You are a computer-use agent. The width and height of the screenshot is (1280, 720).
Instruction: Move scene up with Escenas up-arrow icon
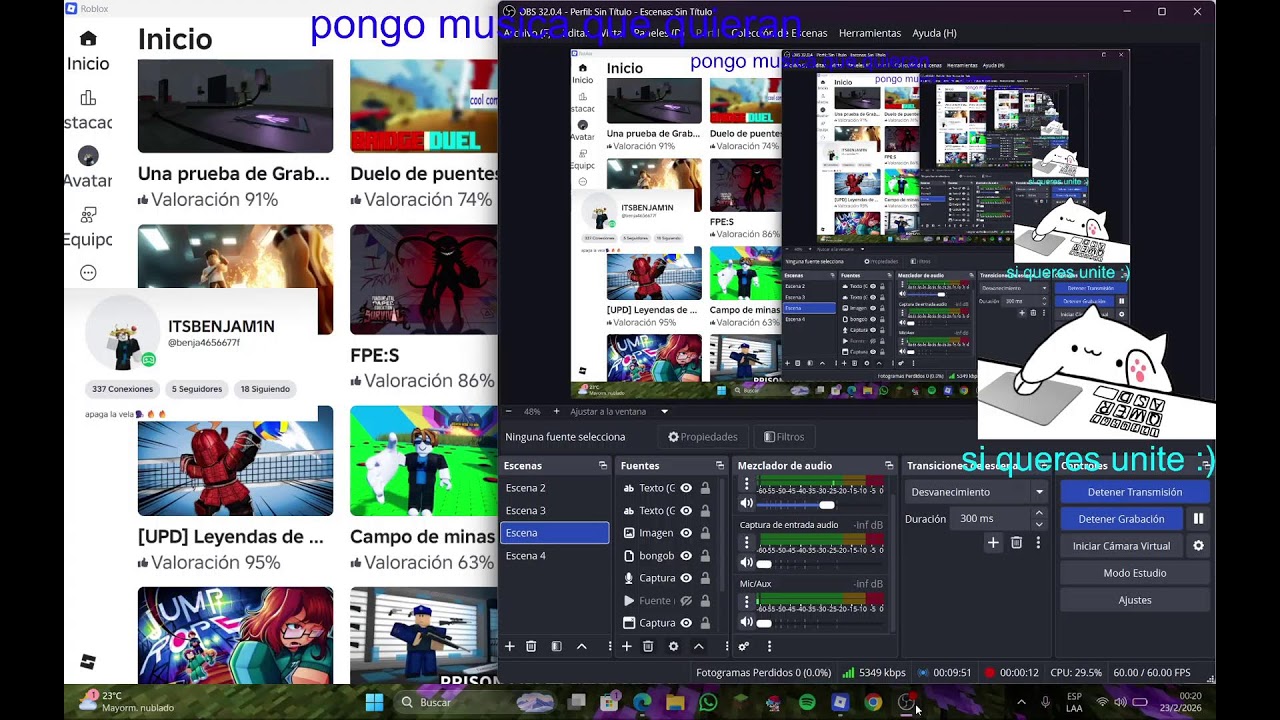pos(581,647)
